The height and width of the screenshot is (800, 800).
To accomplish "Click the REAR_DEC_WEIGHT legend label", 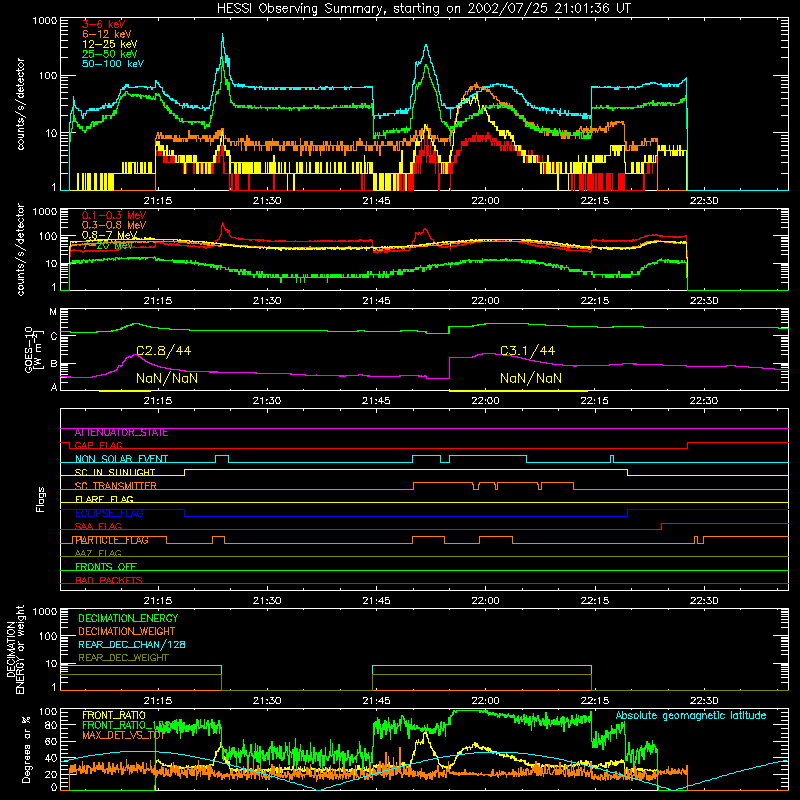I will (x=123, y=658).
